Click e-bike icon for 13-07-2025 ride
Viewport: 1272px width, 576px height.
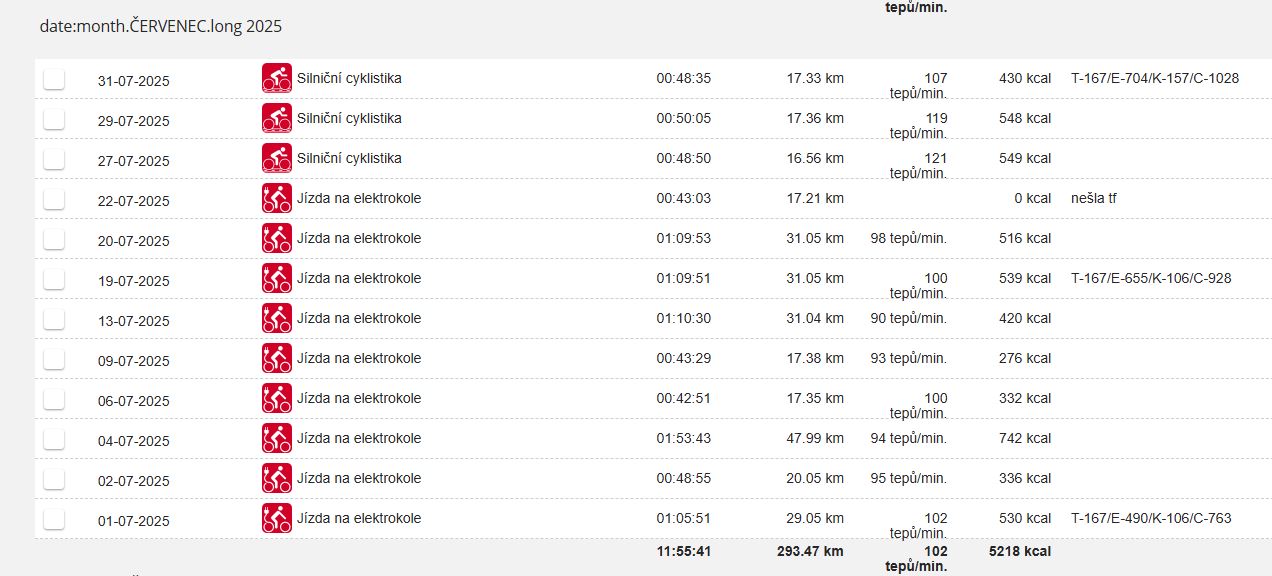[x=277, y=318]
